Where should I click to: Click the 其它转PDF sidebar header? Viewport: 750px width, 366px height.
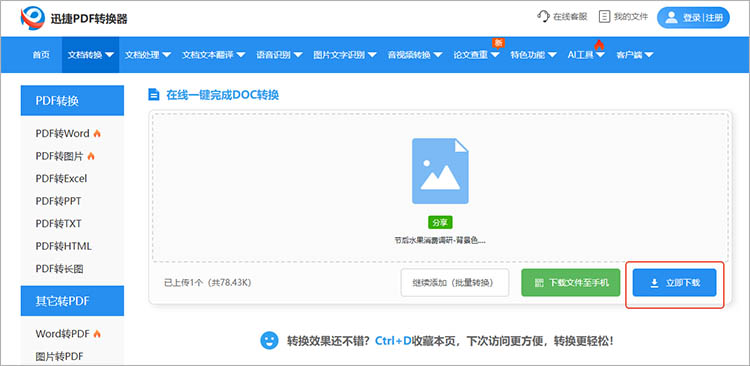click(72, 301)
